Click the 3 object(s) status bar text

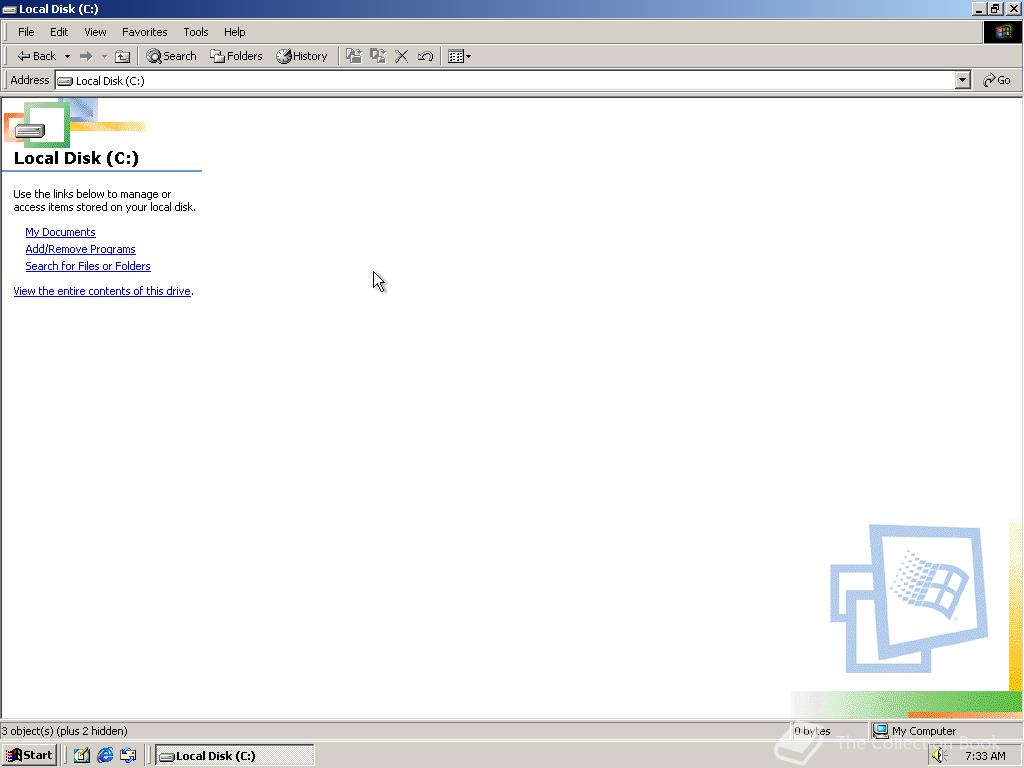[64, 731]
